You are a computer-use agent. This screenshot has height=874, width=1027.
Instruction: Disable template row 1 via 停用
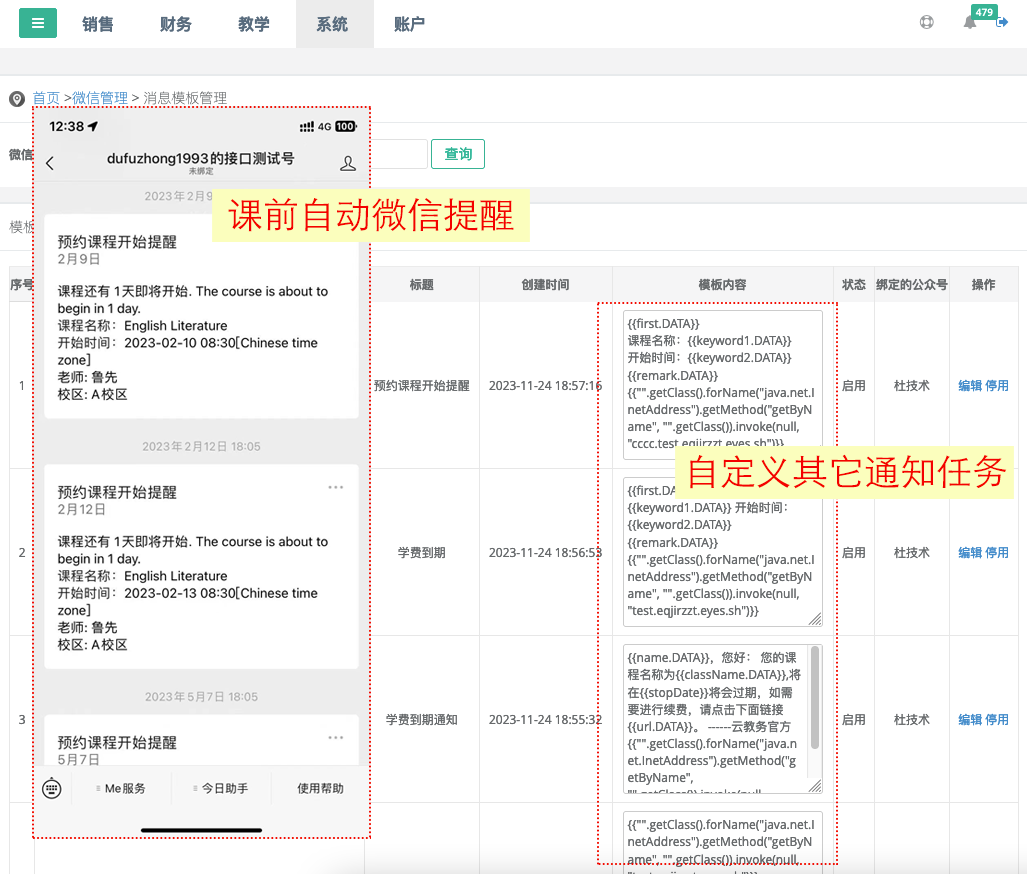click(997, 385)
